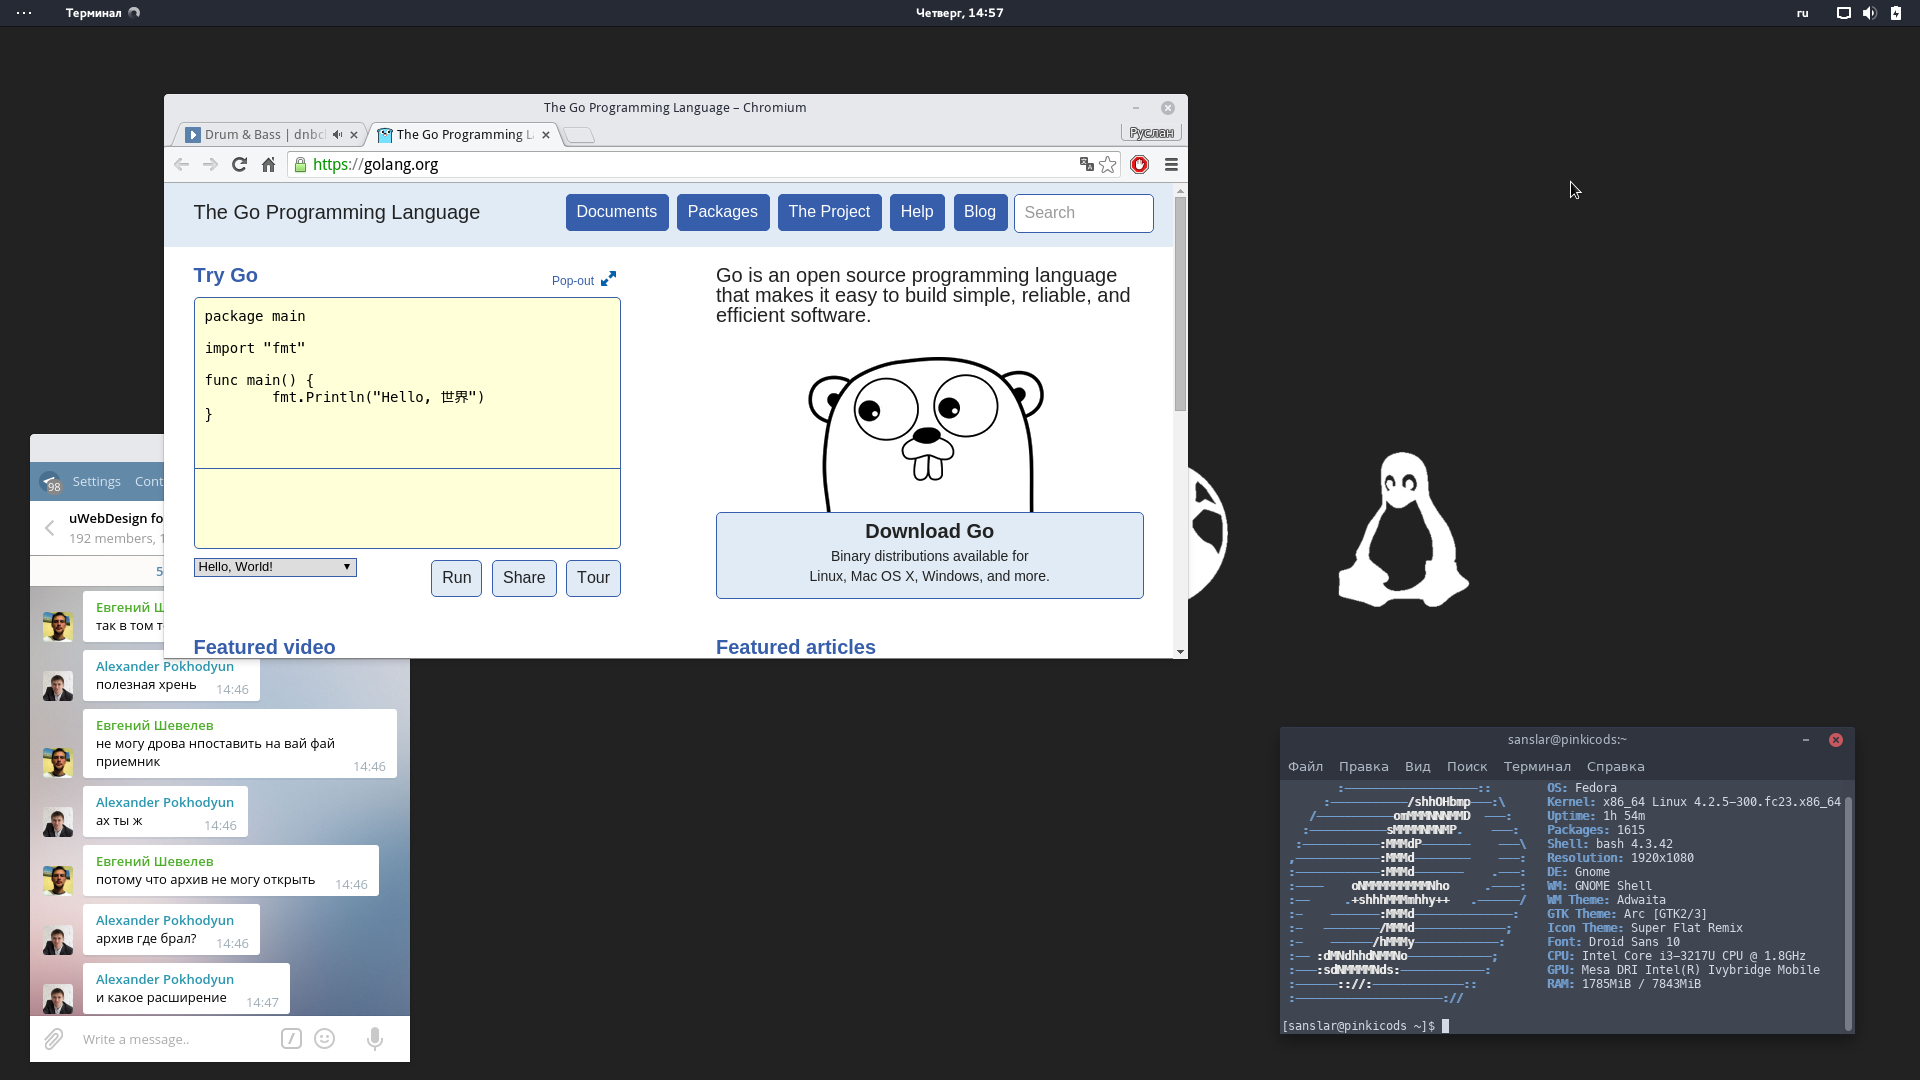Mute the Drum & Bass tab audio icon
This screenshot has height=1080, width=1920.
click(x=338, y=134)
